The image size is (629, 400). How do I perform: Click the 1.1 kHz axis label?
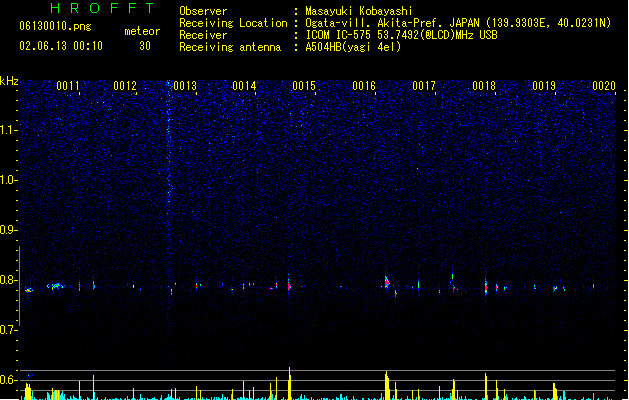(x=8, y=130)
